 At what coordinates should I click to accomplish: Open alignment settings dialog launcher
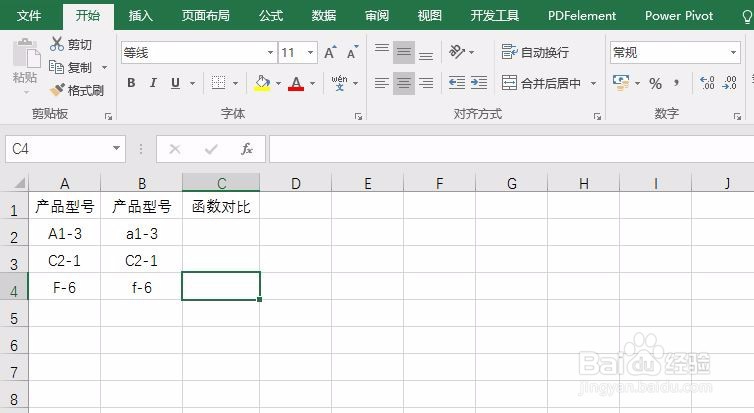597,116
